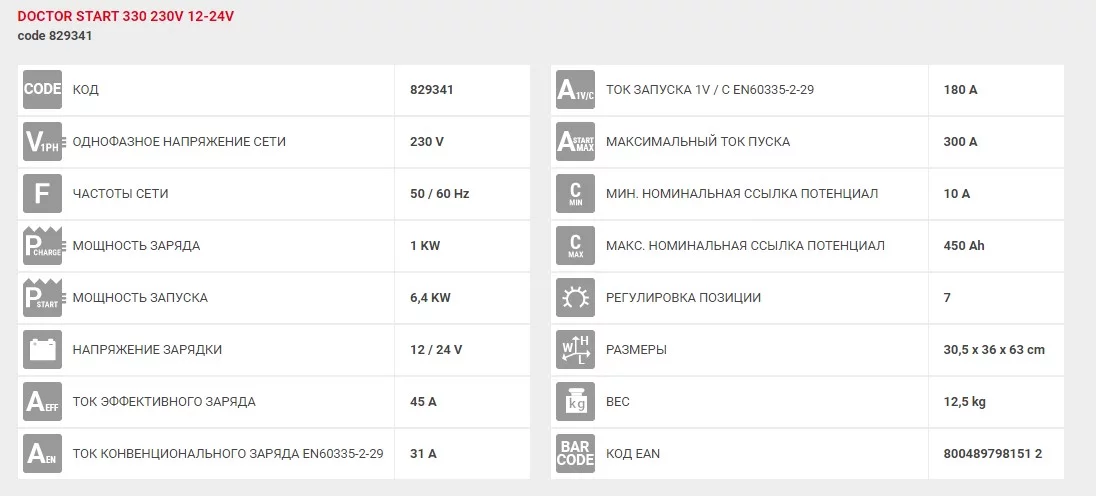
Task: Click МАКС. НОМИНАЛЬНАЯ ССЫЛКА ПОТЕНЦИАЛ label
Action: click(x=745, y=246)
